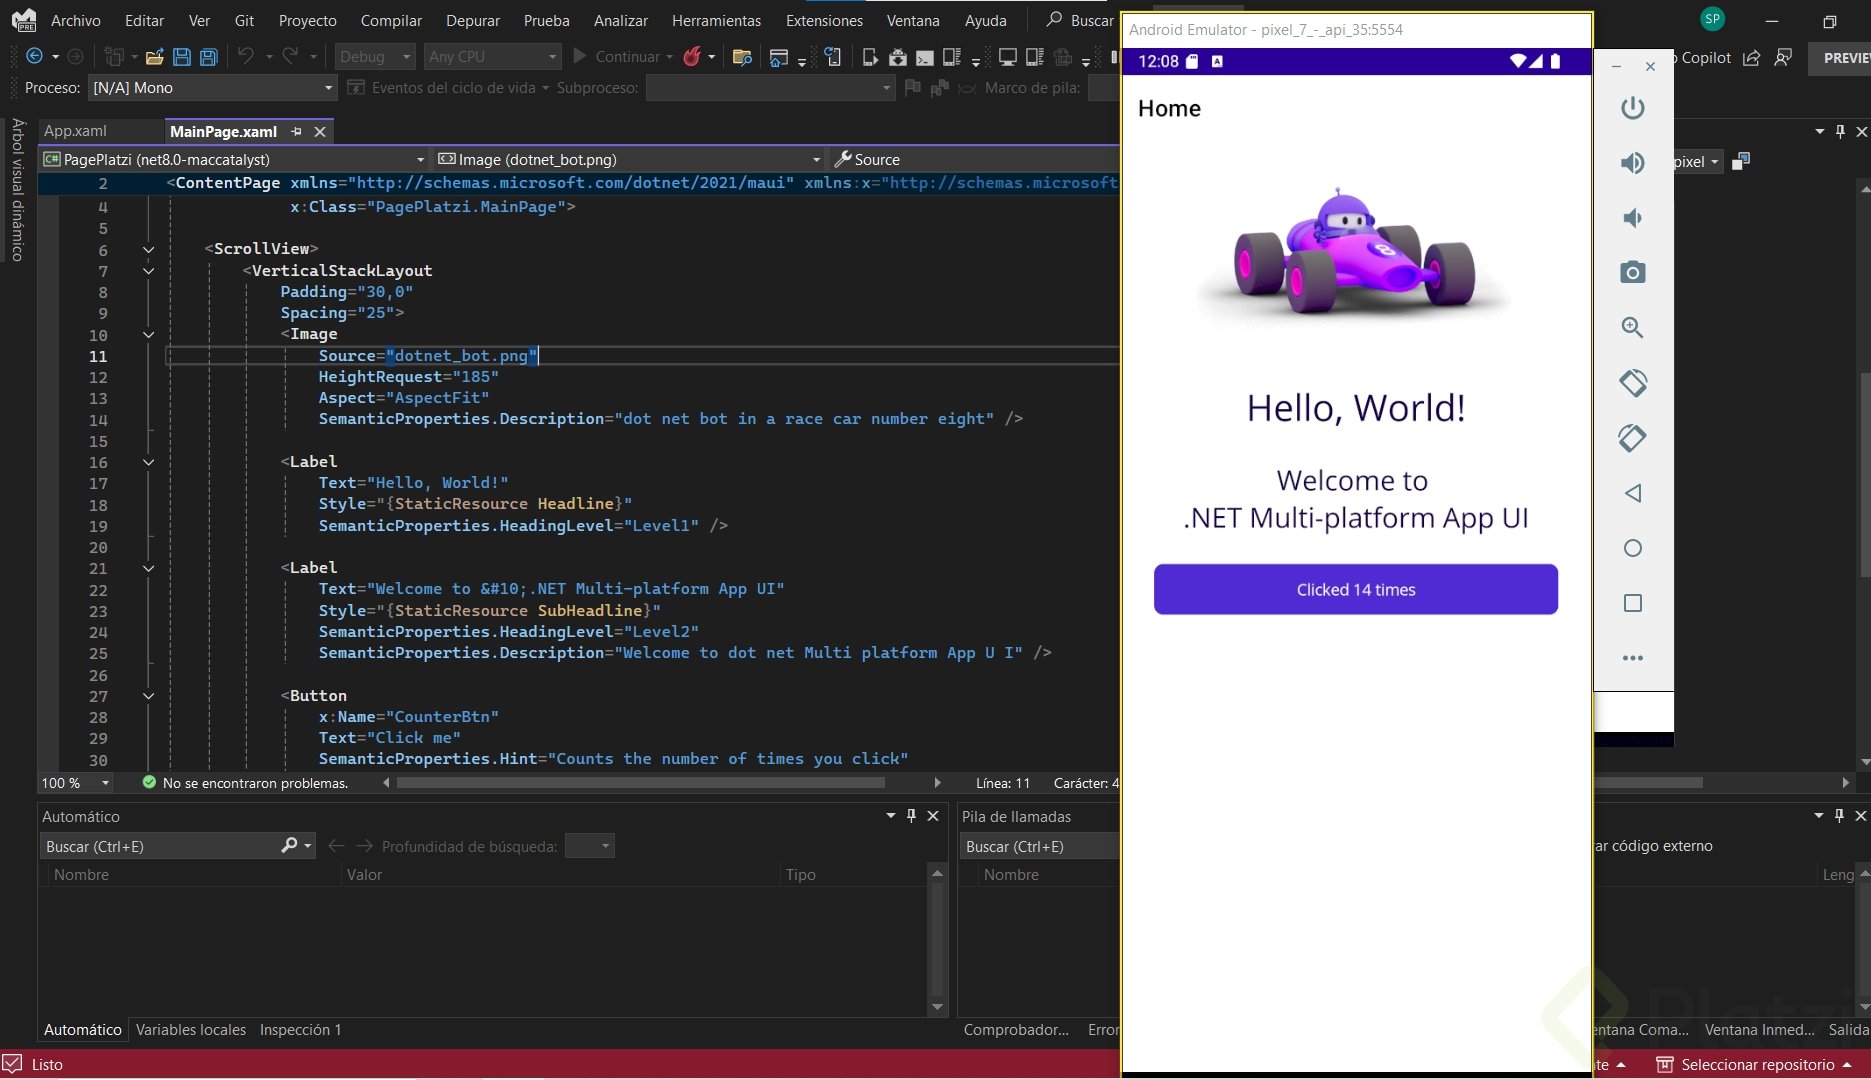1871x1080 pixels.
Task: Open emulator extended controls (three dots)
Action: pos(1632,658)
